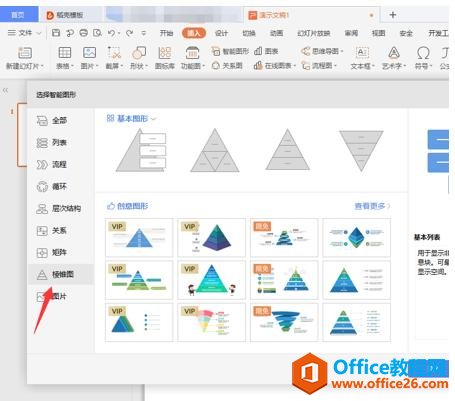
Task: Click the 流程图 flowchart button
Action: (x=319, y=66)
